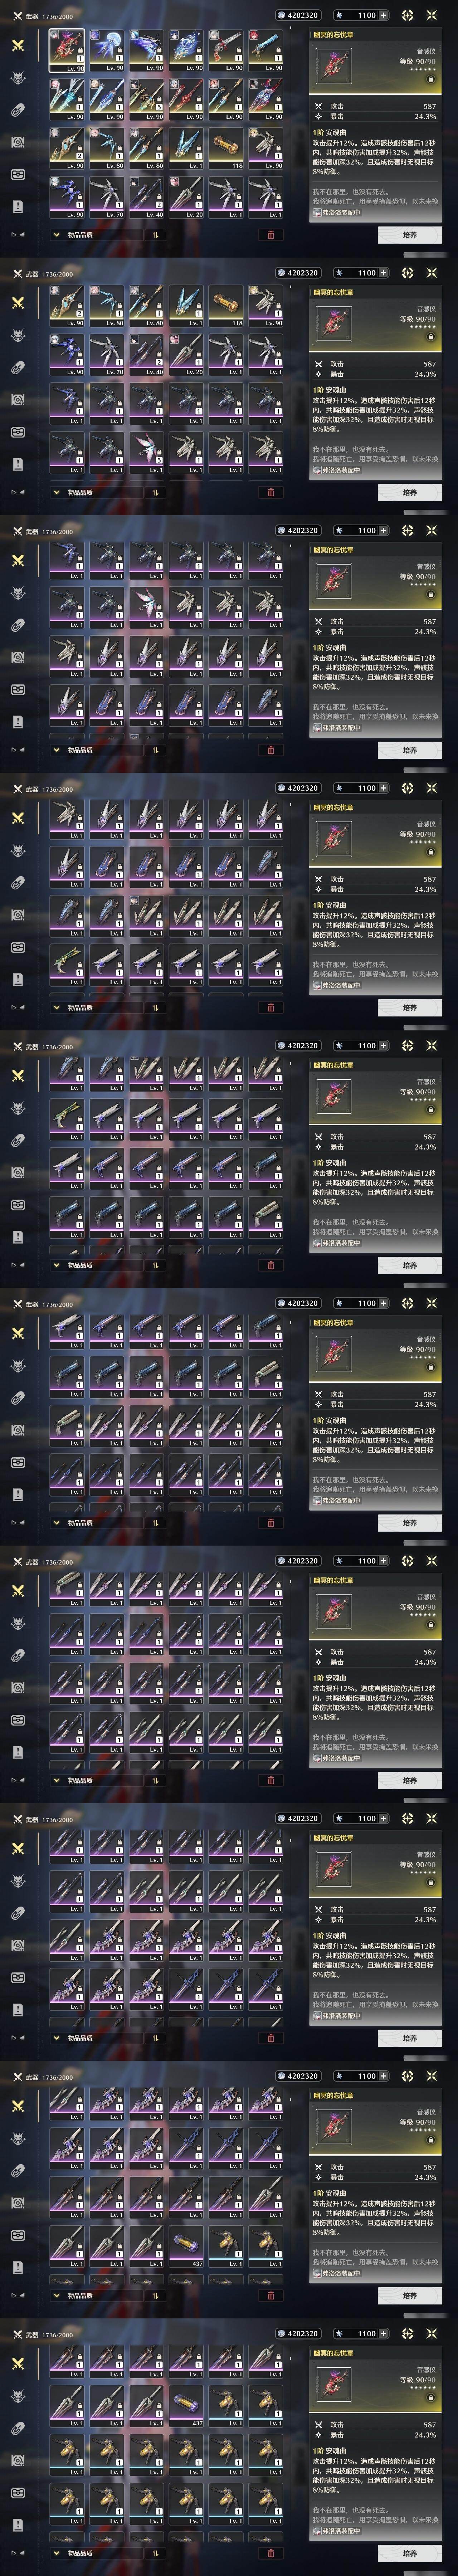The height and width of the screenshot is (2576, 458).
Task: Open the topmost robot-face sidebar icon
Action: pyautogui.click(x=18, y=174)
